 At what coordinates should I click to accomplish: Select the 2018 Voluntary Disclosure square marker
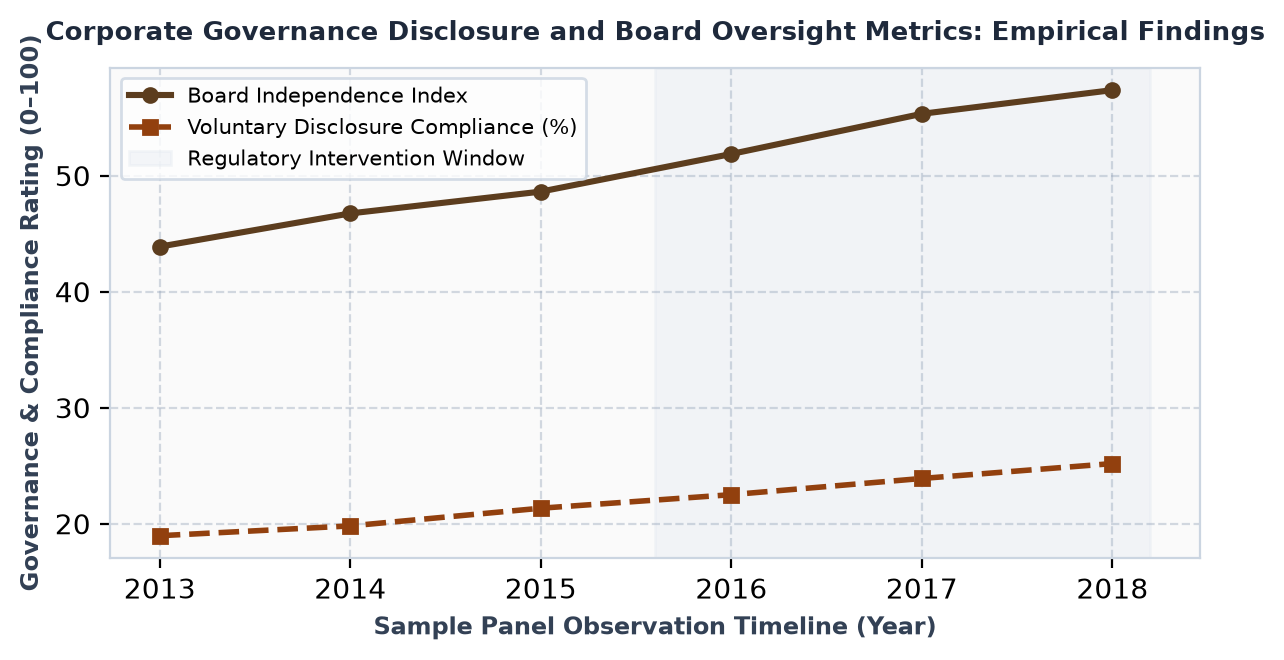tap(1112, 464)
